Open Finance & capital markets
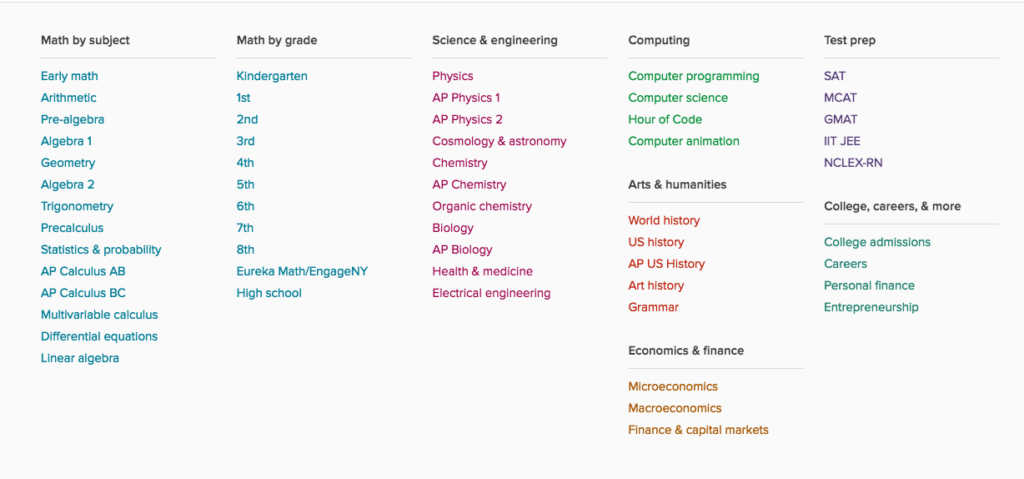Image resolution: width=1024 pixels, height=479 pixels. pos(698,430)
